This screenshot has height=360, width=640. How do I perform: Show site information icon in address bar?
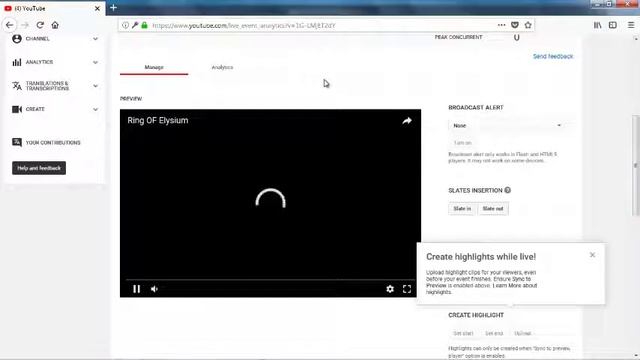[125, 25]
